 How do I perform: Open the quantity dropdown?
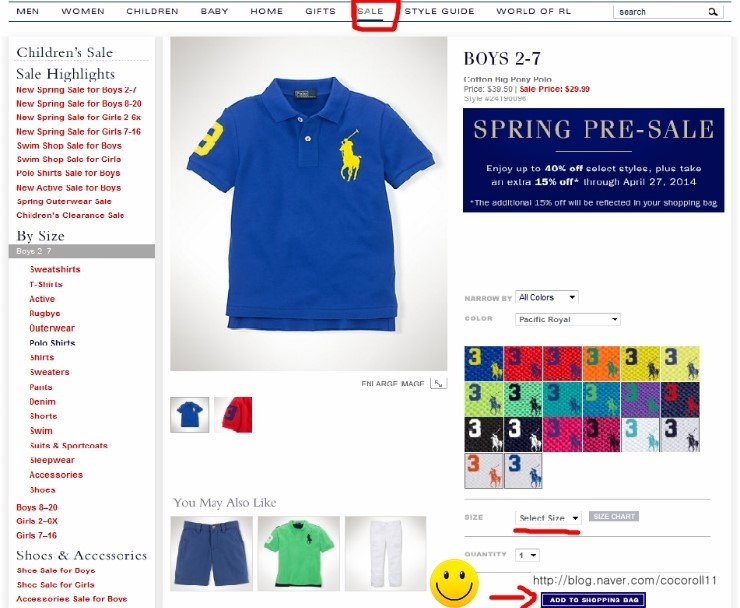pyautogui.click(x=528, y=555)
